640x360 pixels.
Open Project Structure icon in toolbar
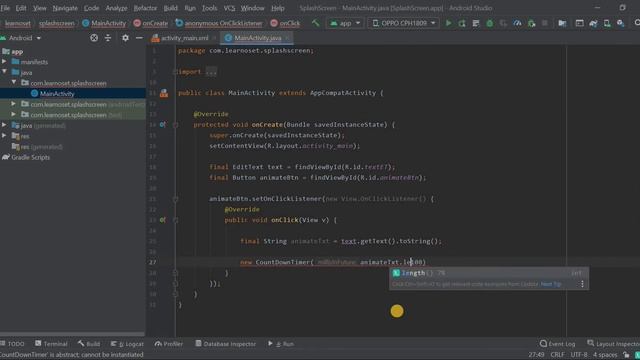562,23
